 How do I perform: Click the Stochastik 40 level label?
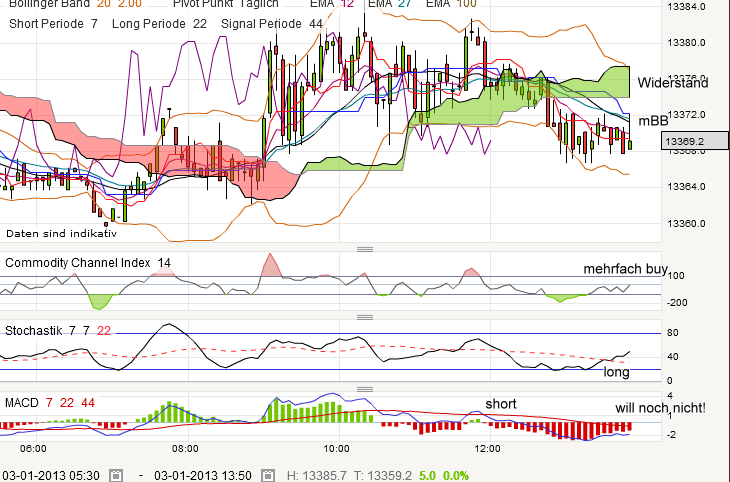click(x=672, y=357)
